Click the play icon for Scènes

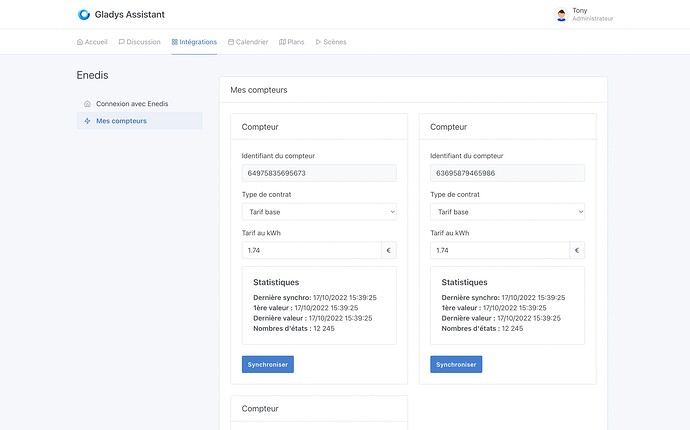318,42
